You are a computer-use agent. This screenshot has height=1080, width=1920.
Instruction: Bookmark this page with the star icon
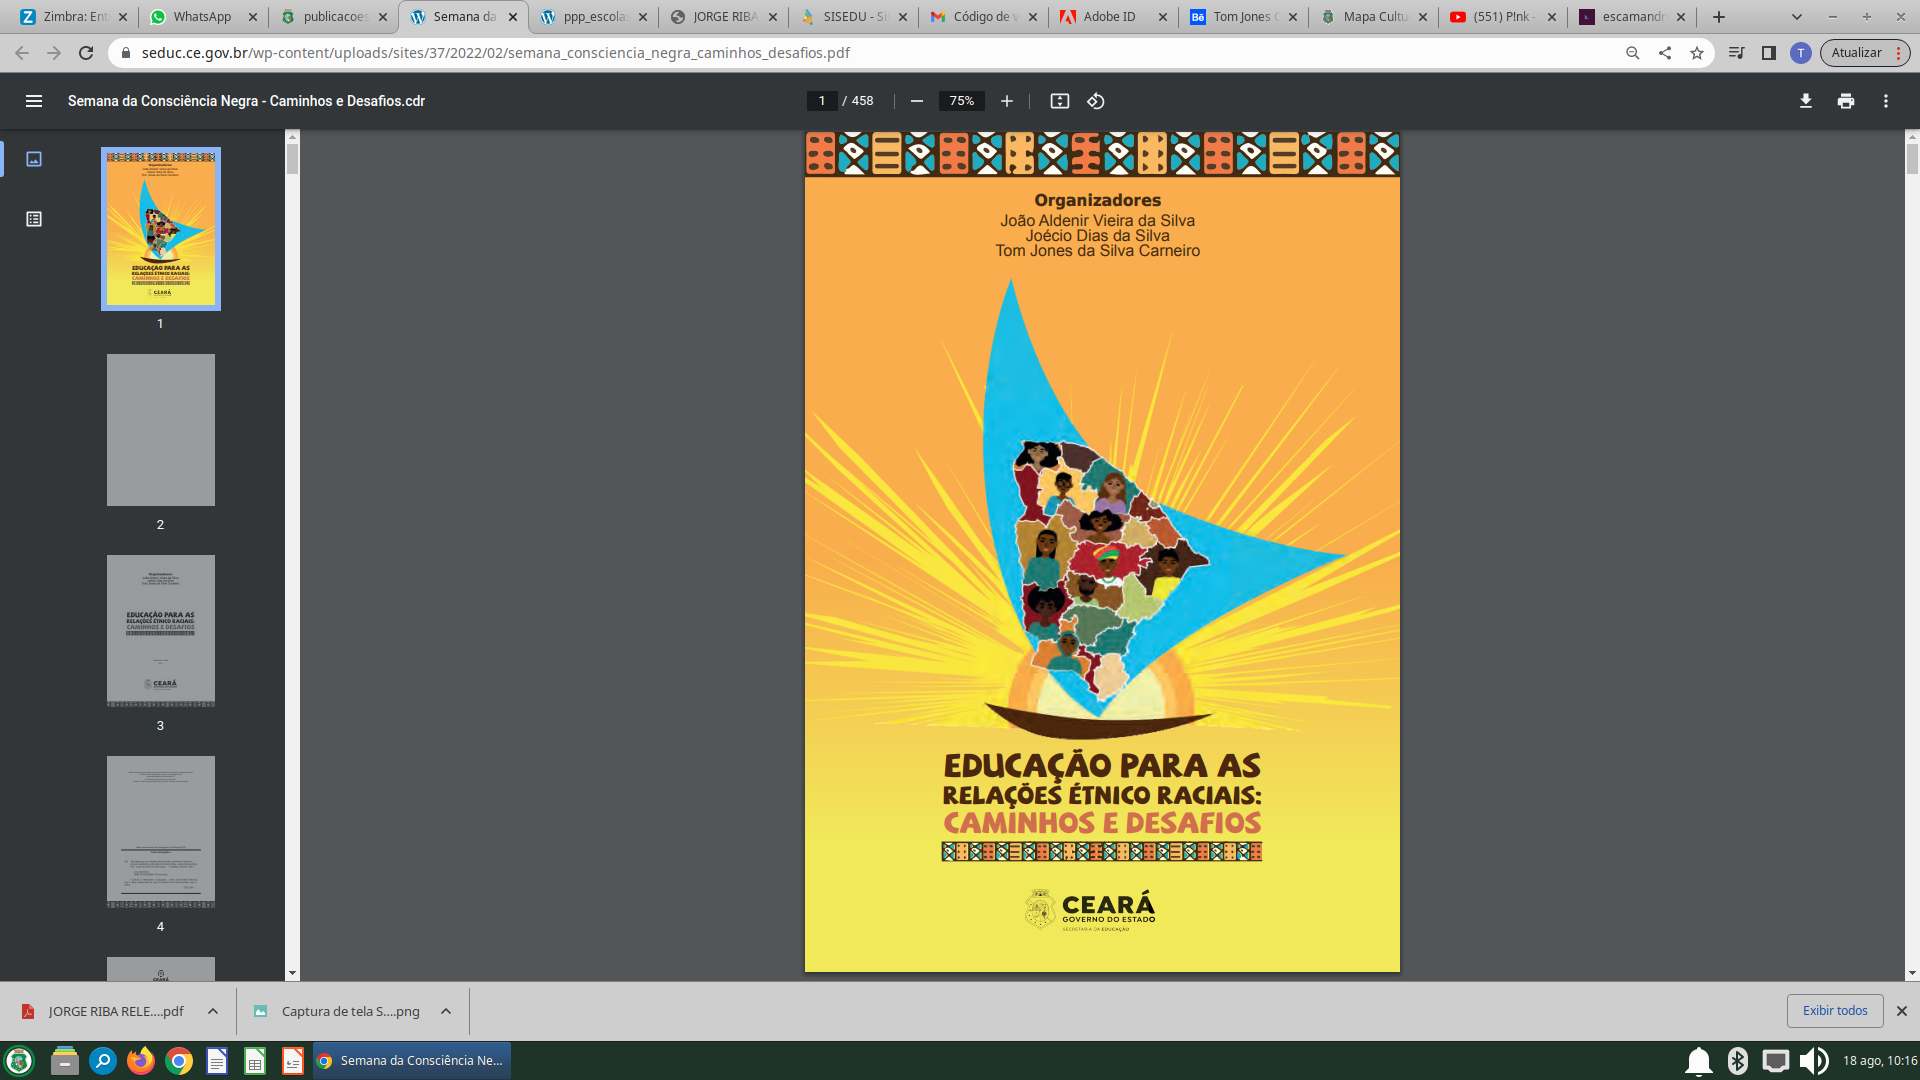click(x=1697, y=53)
